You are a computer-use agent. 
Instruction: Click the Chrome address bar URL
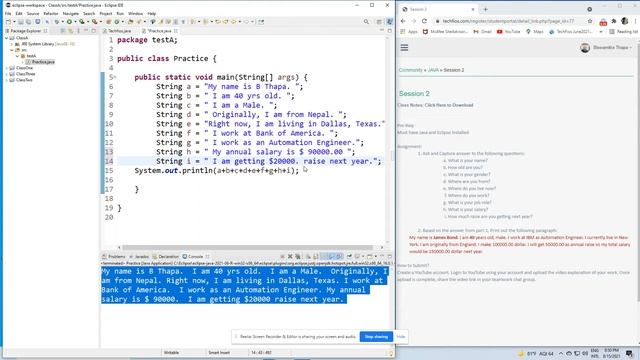pyautogui.click(x=508, y=21)
